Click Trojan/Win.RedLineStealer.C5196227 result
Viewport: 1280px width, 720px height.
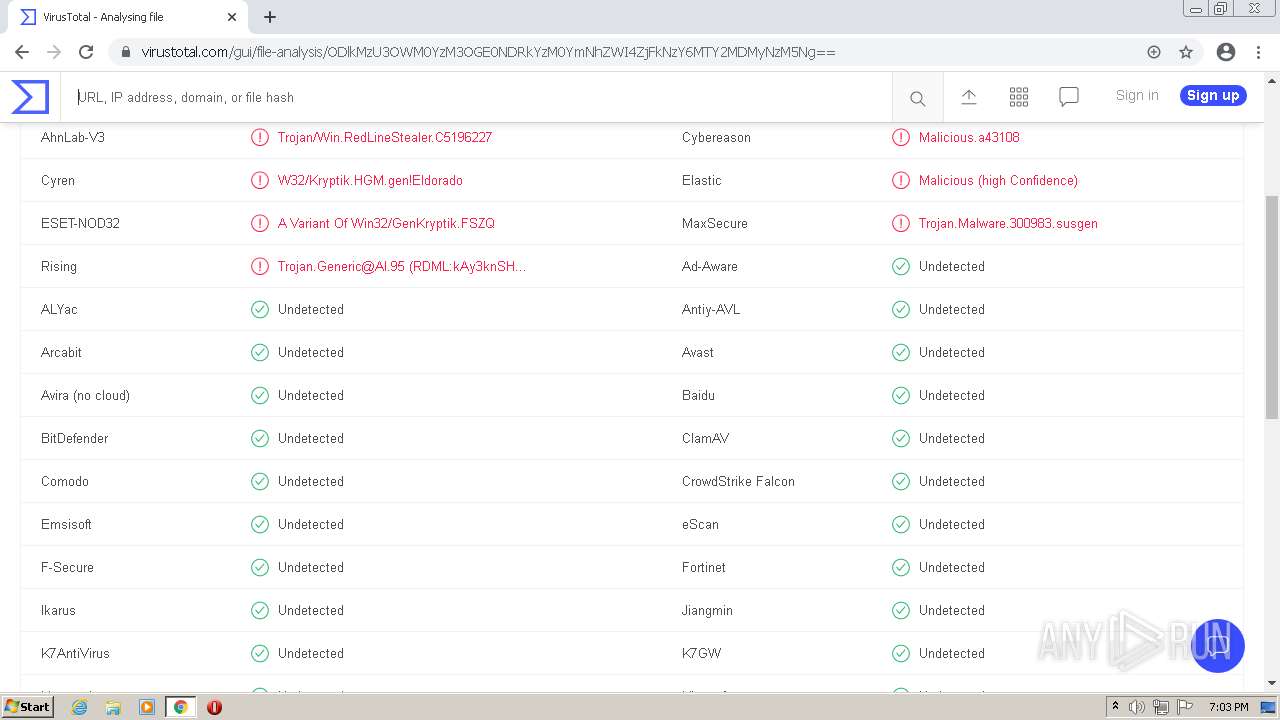pyautogui.click(x=385, y=137)
